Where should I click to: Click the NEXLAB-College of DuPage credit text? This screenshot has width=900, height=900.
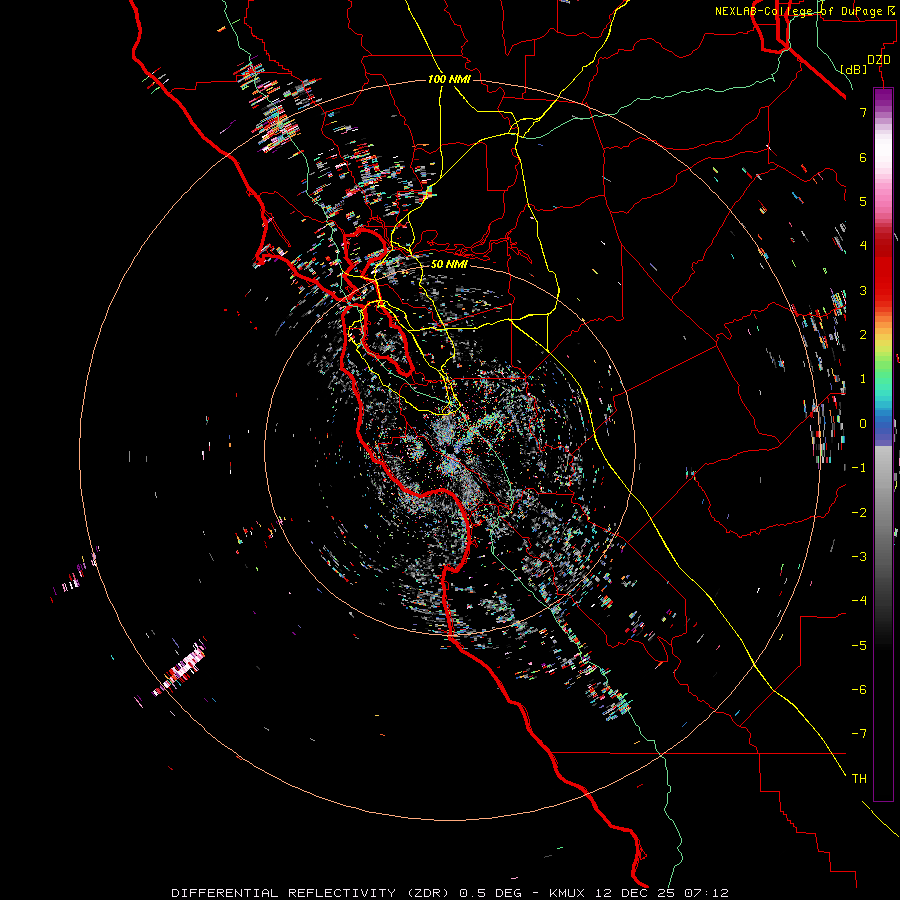(x=804, y=11)
